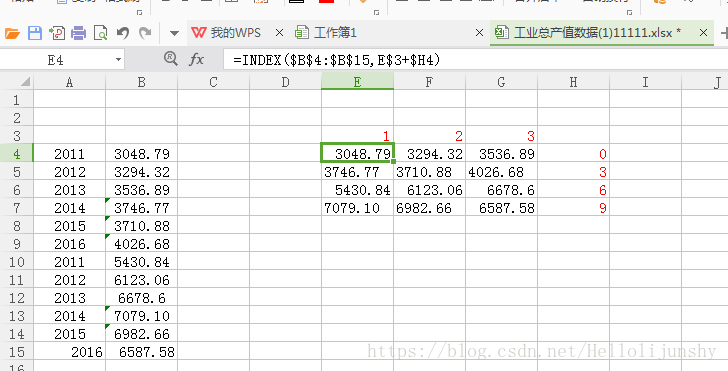Select column H header

click(573, 82)
